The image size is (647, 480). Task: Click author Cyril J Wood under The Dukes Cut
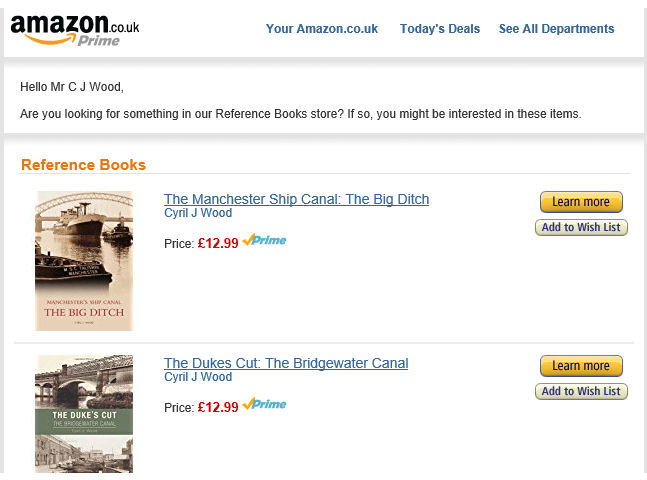(198, 377)
